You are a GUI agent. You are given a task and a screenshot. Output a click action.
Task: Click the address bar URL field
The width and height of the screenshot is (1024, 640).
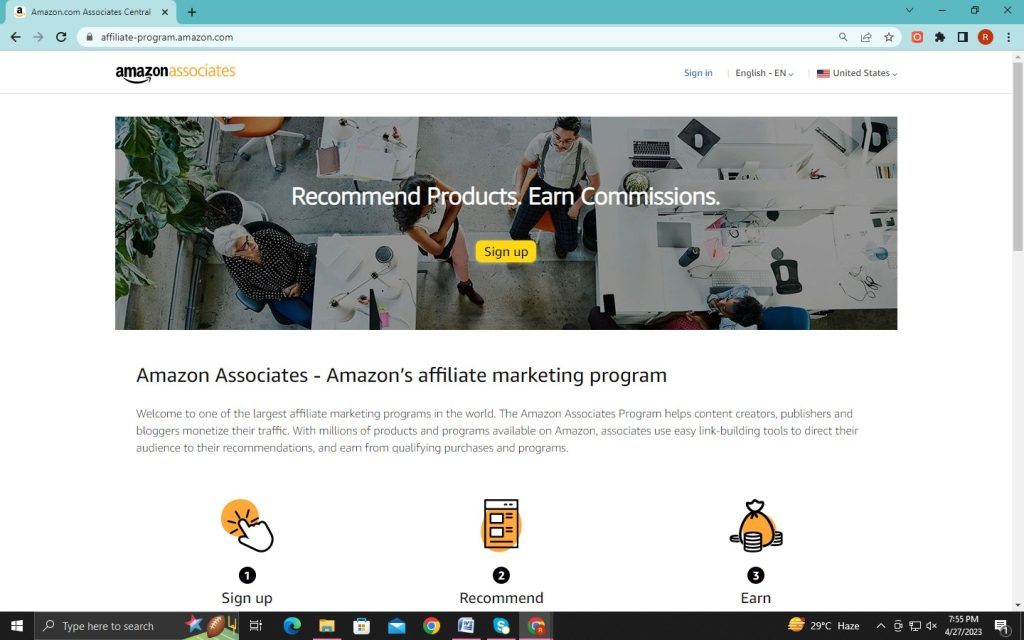[x=457, y=37]
